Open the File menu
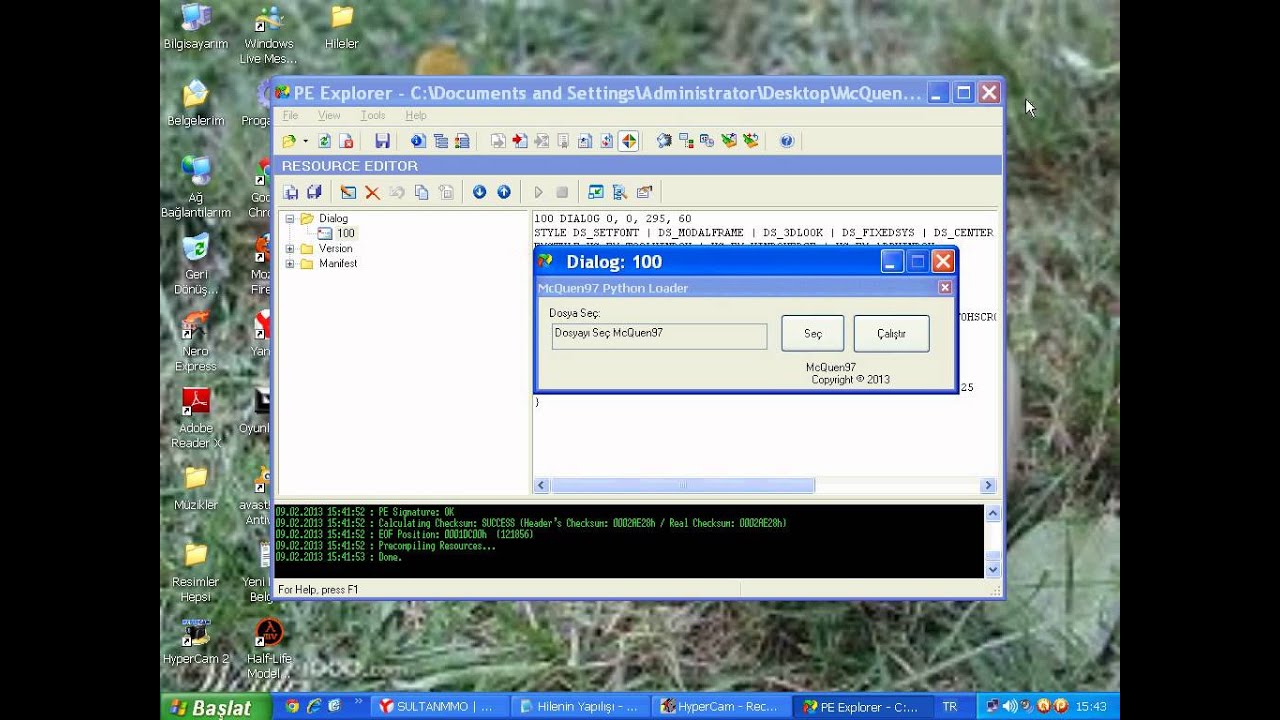Viewport: 1280px width, 720px height. coord(290,116)
